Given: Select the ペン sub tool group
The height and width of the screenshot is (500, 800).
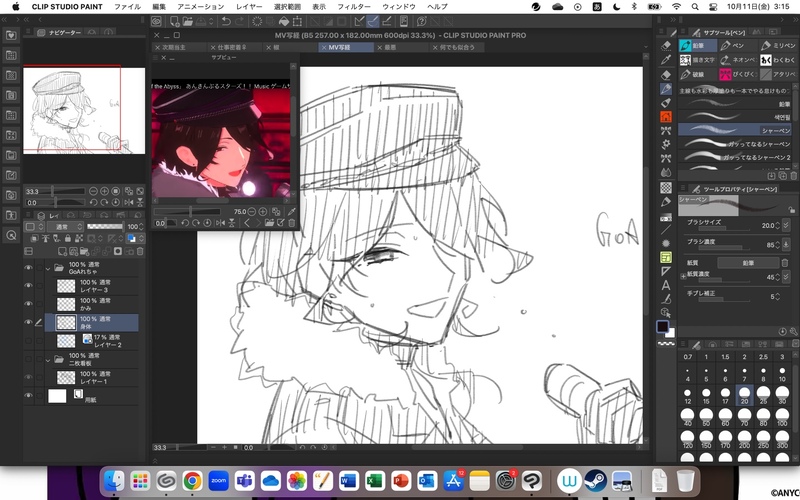Looking at the screenshot, I should coord(738,45).
